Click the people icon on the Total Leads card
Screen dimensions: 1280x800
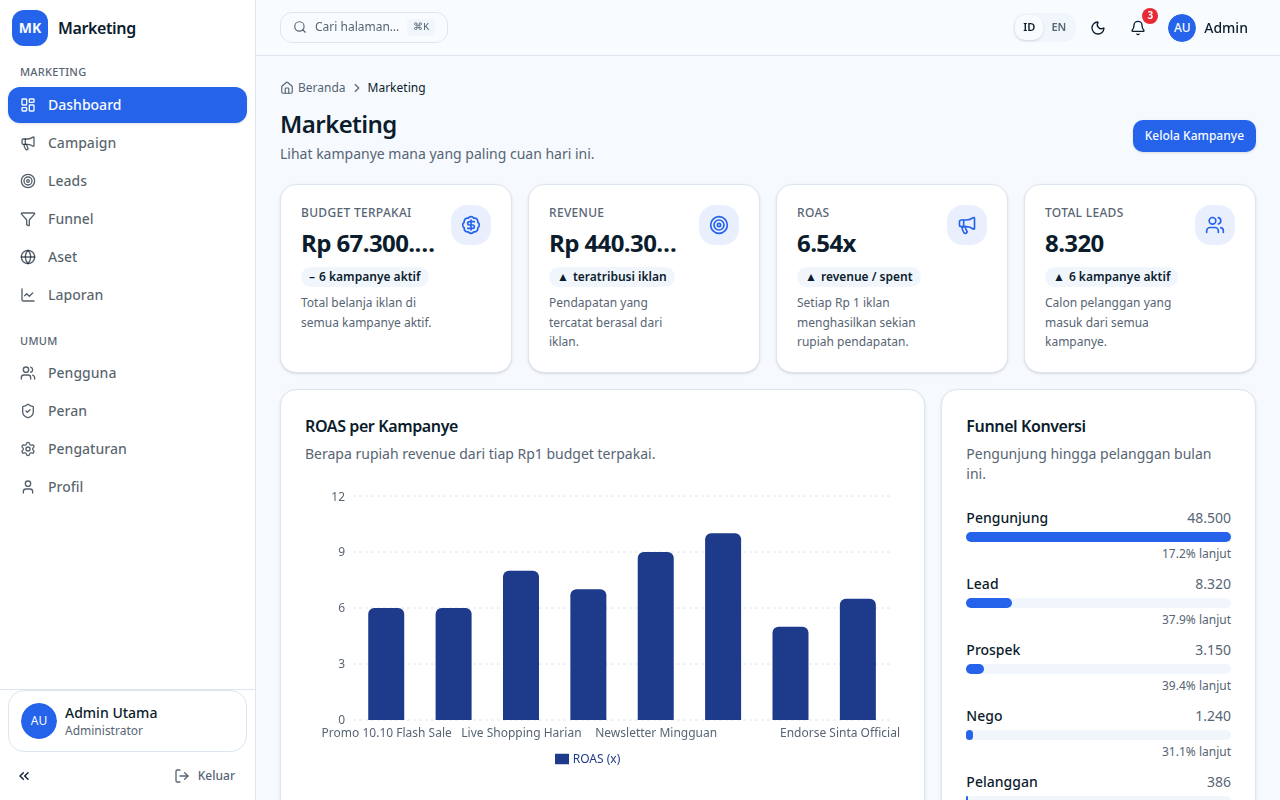pyautogui.click(x=1215, y=225)
